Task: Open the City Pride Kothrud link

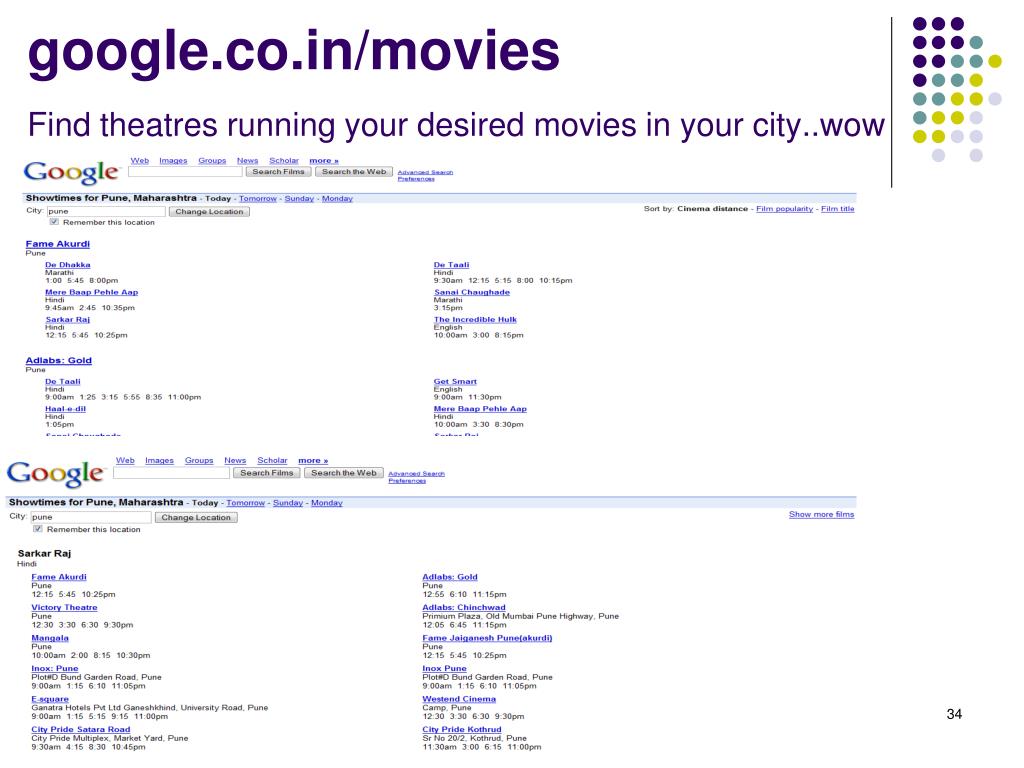Action: 462,729
